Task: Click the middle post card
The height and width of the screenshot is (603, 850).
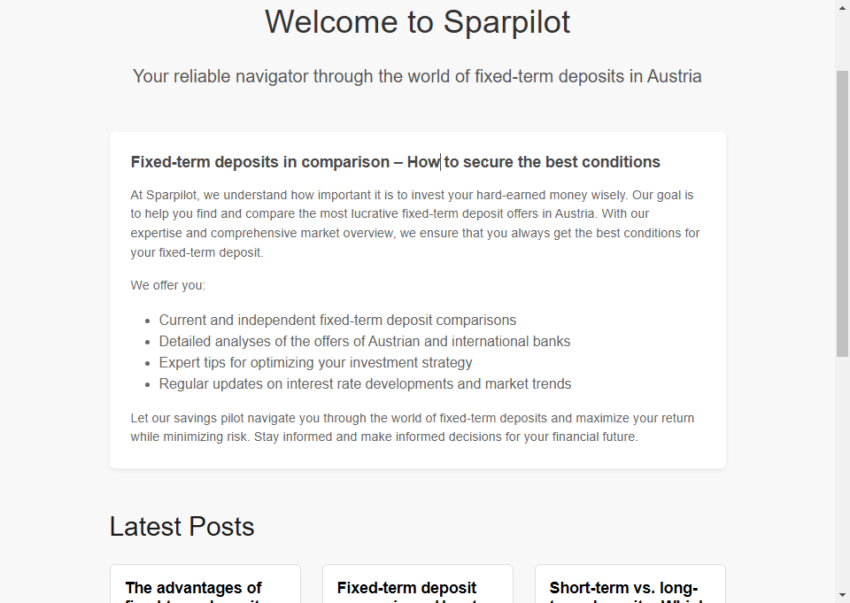Action: point(417,583)
